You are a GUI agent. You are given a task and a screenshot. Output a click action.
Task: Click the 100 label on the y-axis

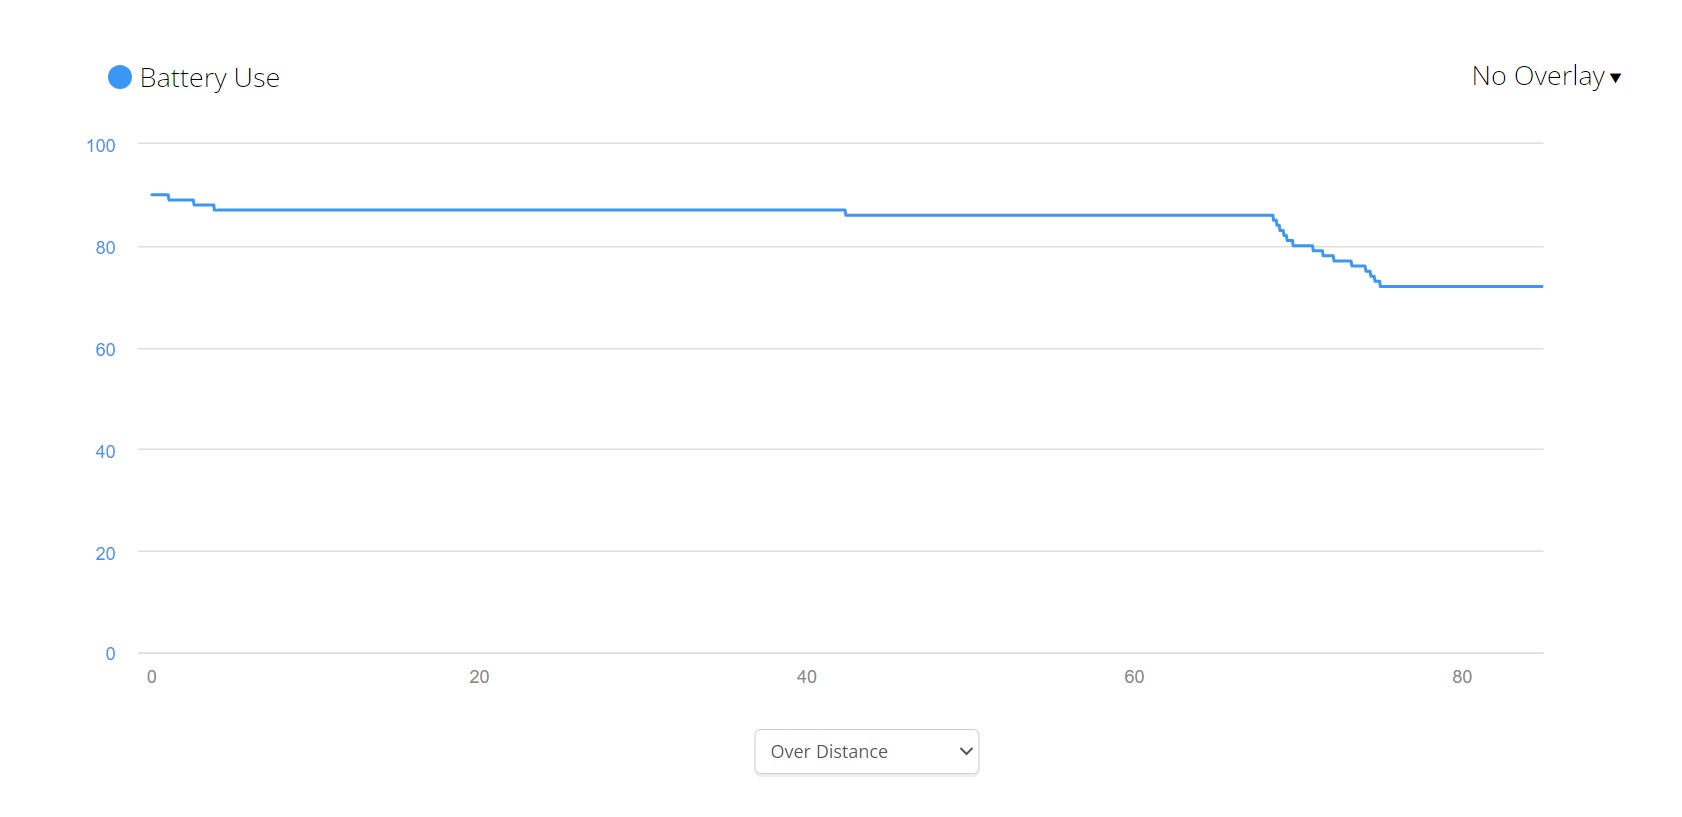pyautogui.click(x=101, y=146)
